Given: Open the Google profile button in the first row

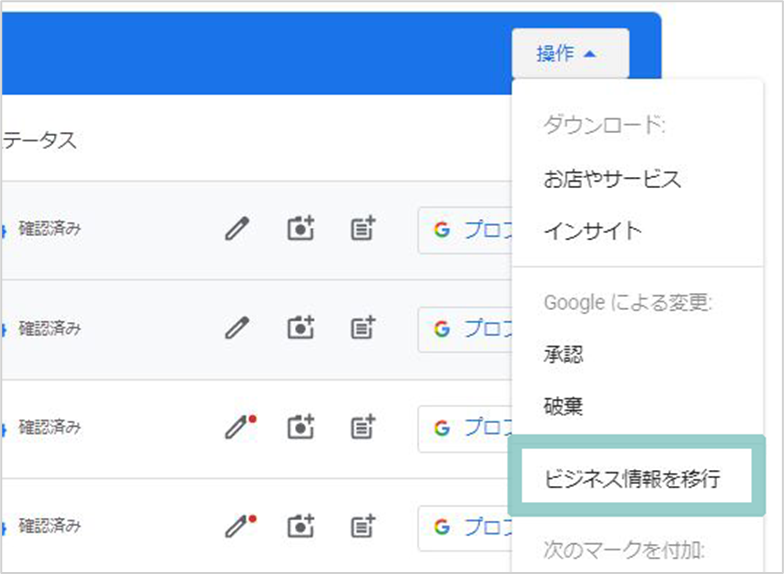Looking at the screenshot, I should click(x=465, y=230).
